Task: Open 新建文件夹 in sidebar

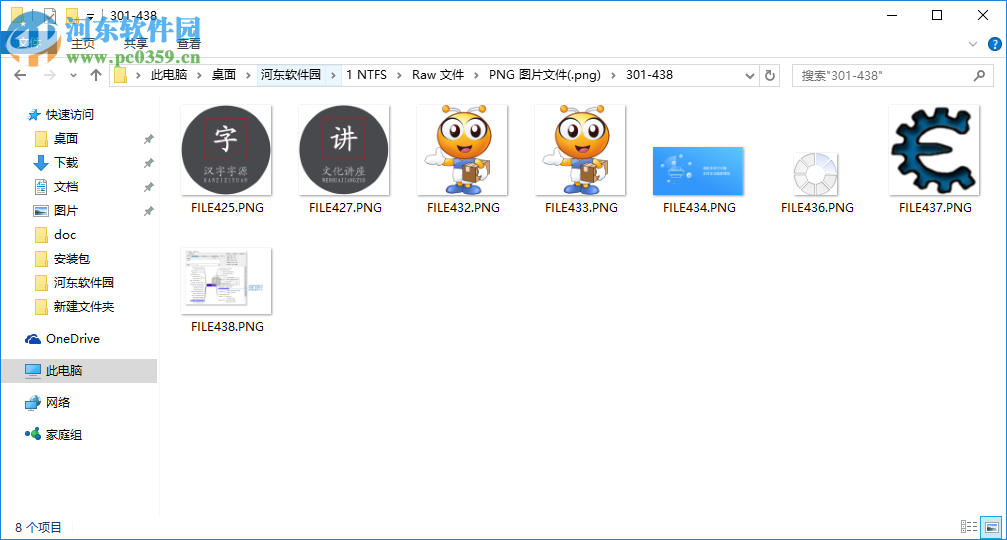Action: pyautogui.click(x=84, y=307)
